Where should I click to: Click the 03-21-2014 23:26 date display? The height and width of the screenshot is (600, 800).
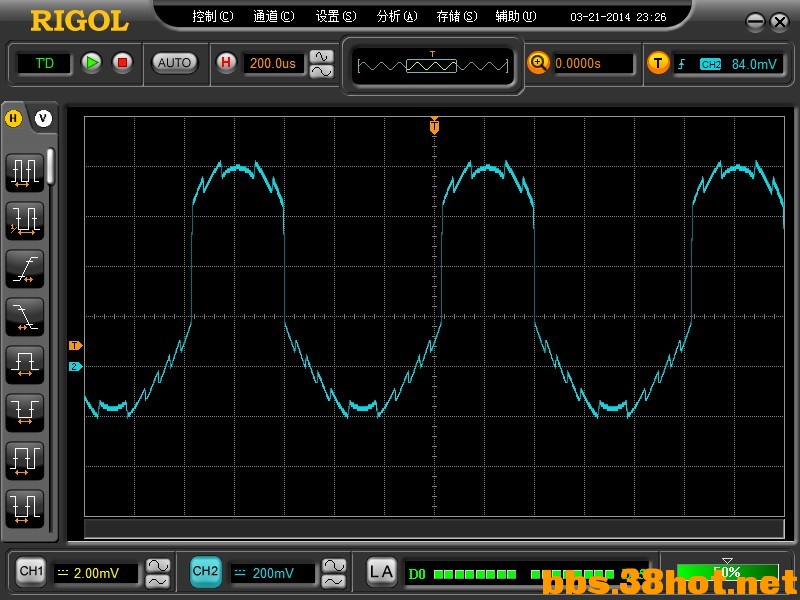(618, 17)
